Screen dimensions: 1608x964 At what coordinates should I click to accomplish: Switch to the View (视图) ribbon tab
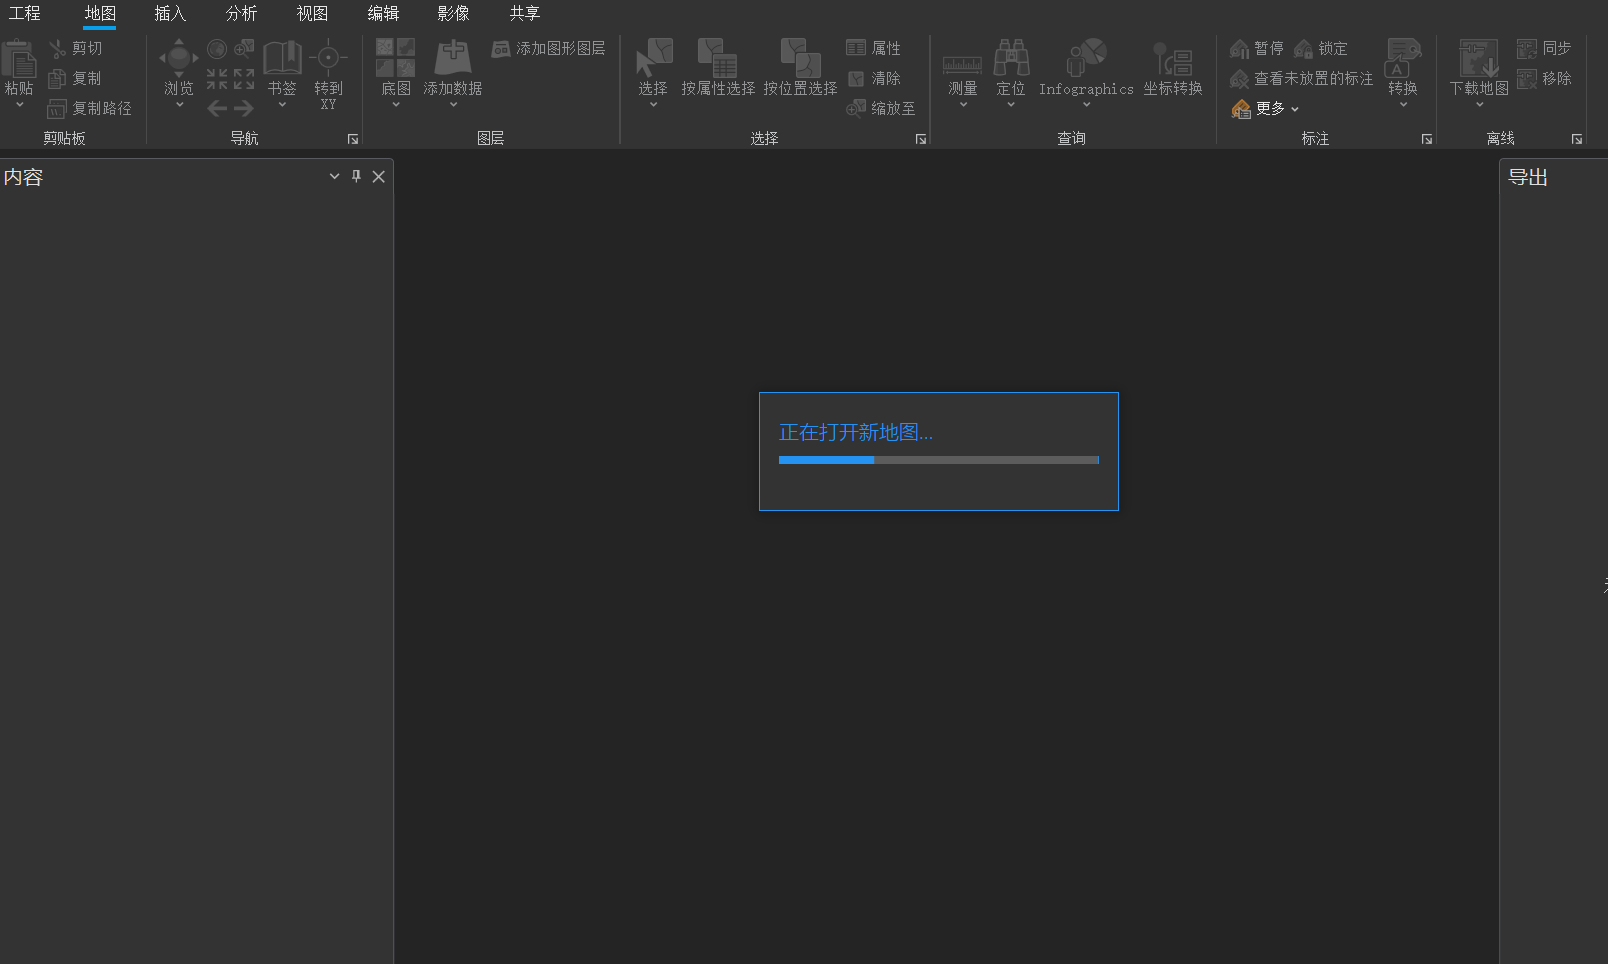click(312, 13)
